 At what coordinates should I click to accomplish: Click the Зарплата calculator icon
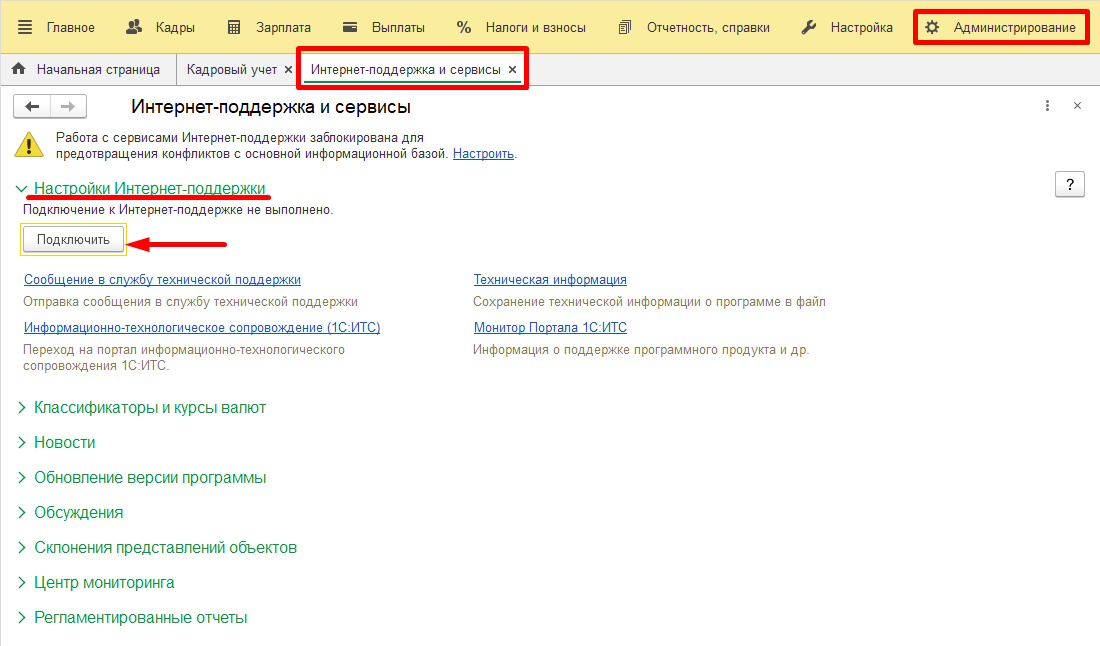234,27
